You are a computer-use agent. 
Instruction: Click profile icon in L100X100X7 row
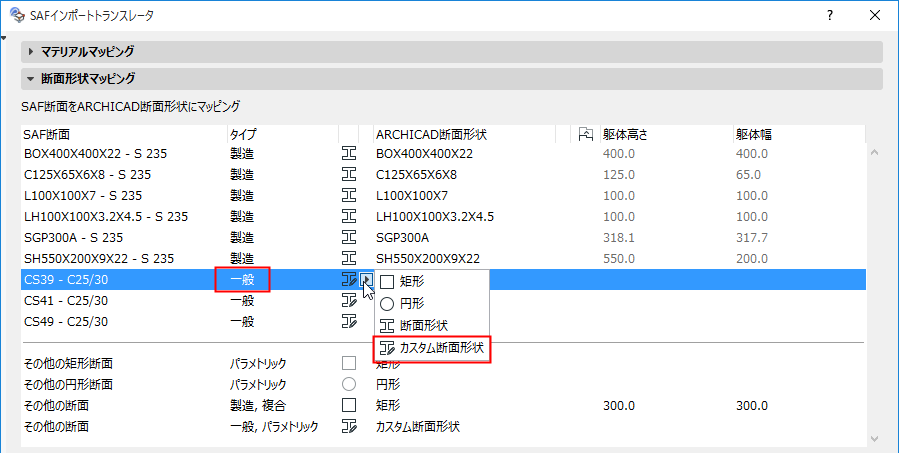click(x=349, y=196)
